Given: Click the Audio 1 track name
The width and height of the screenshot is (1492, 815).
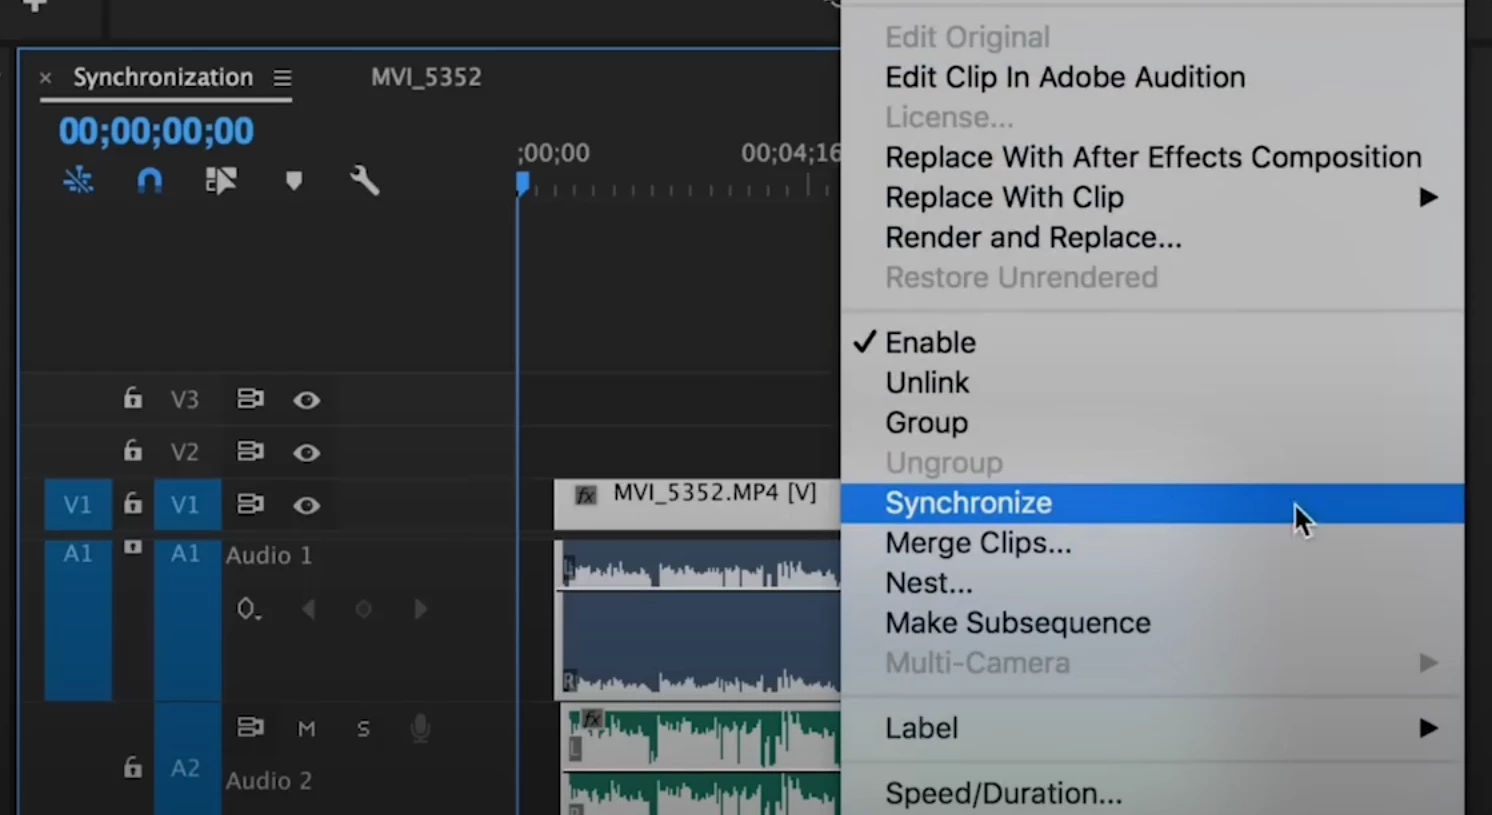Looking at the screenshot, I should pyautogui.click(x=269, y=555).
